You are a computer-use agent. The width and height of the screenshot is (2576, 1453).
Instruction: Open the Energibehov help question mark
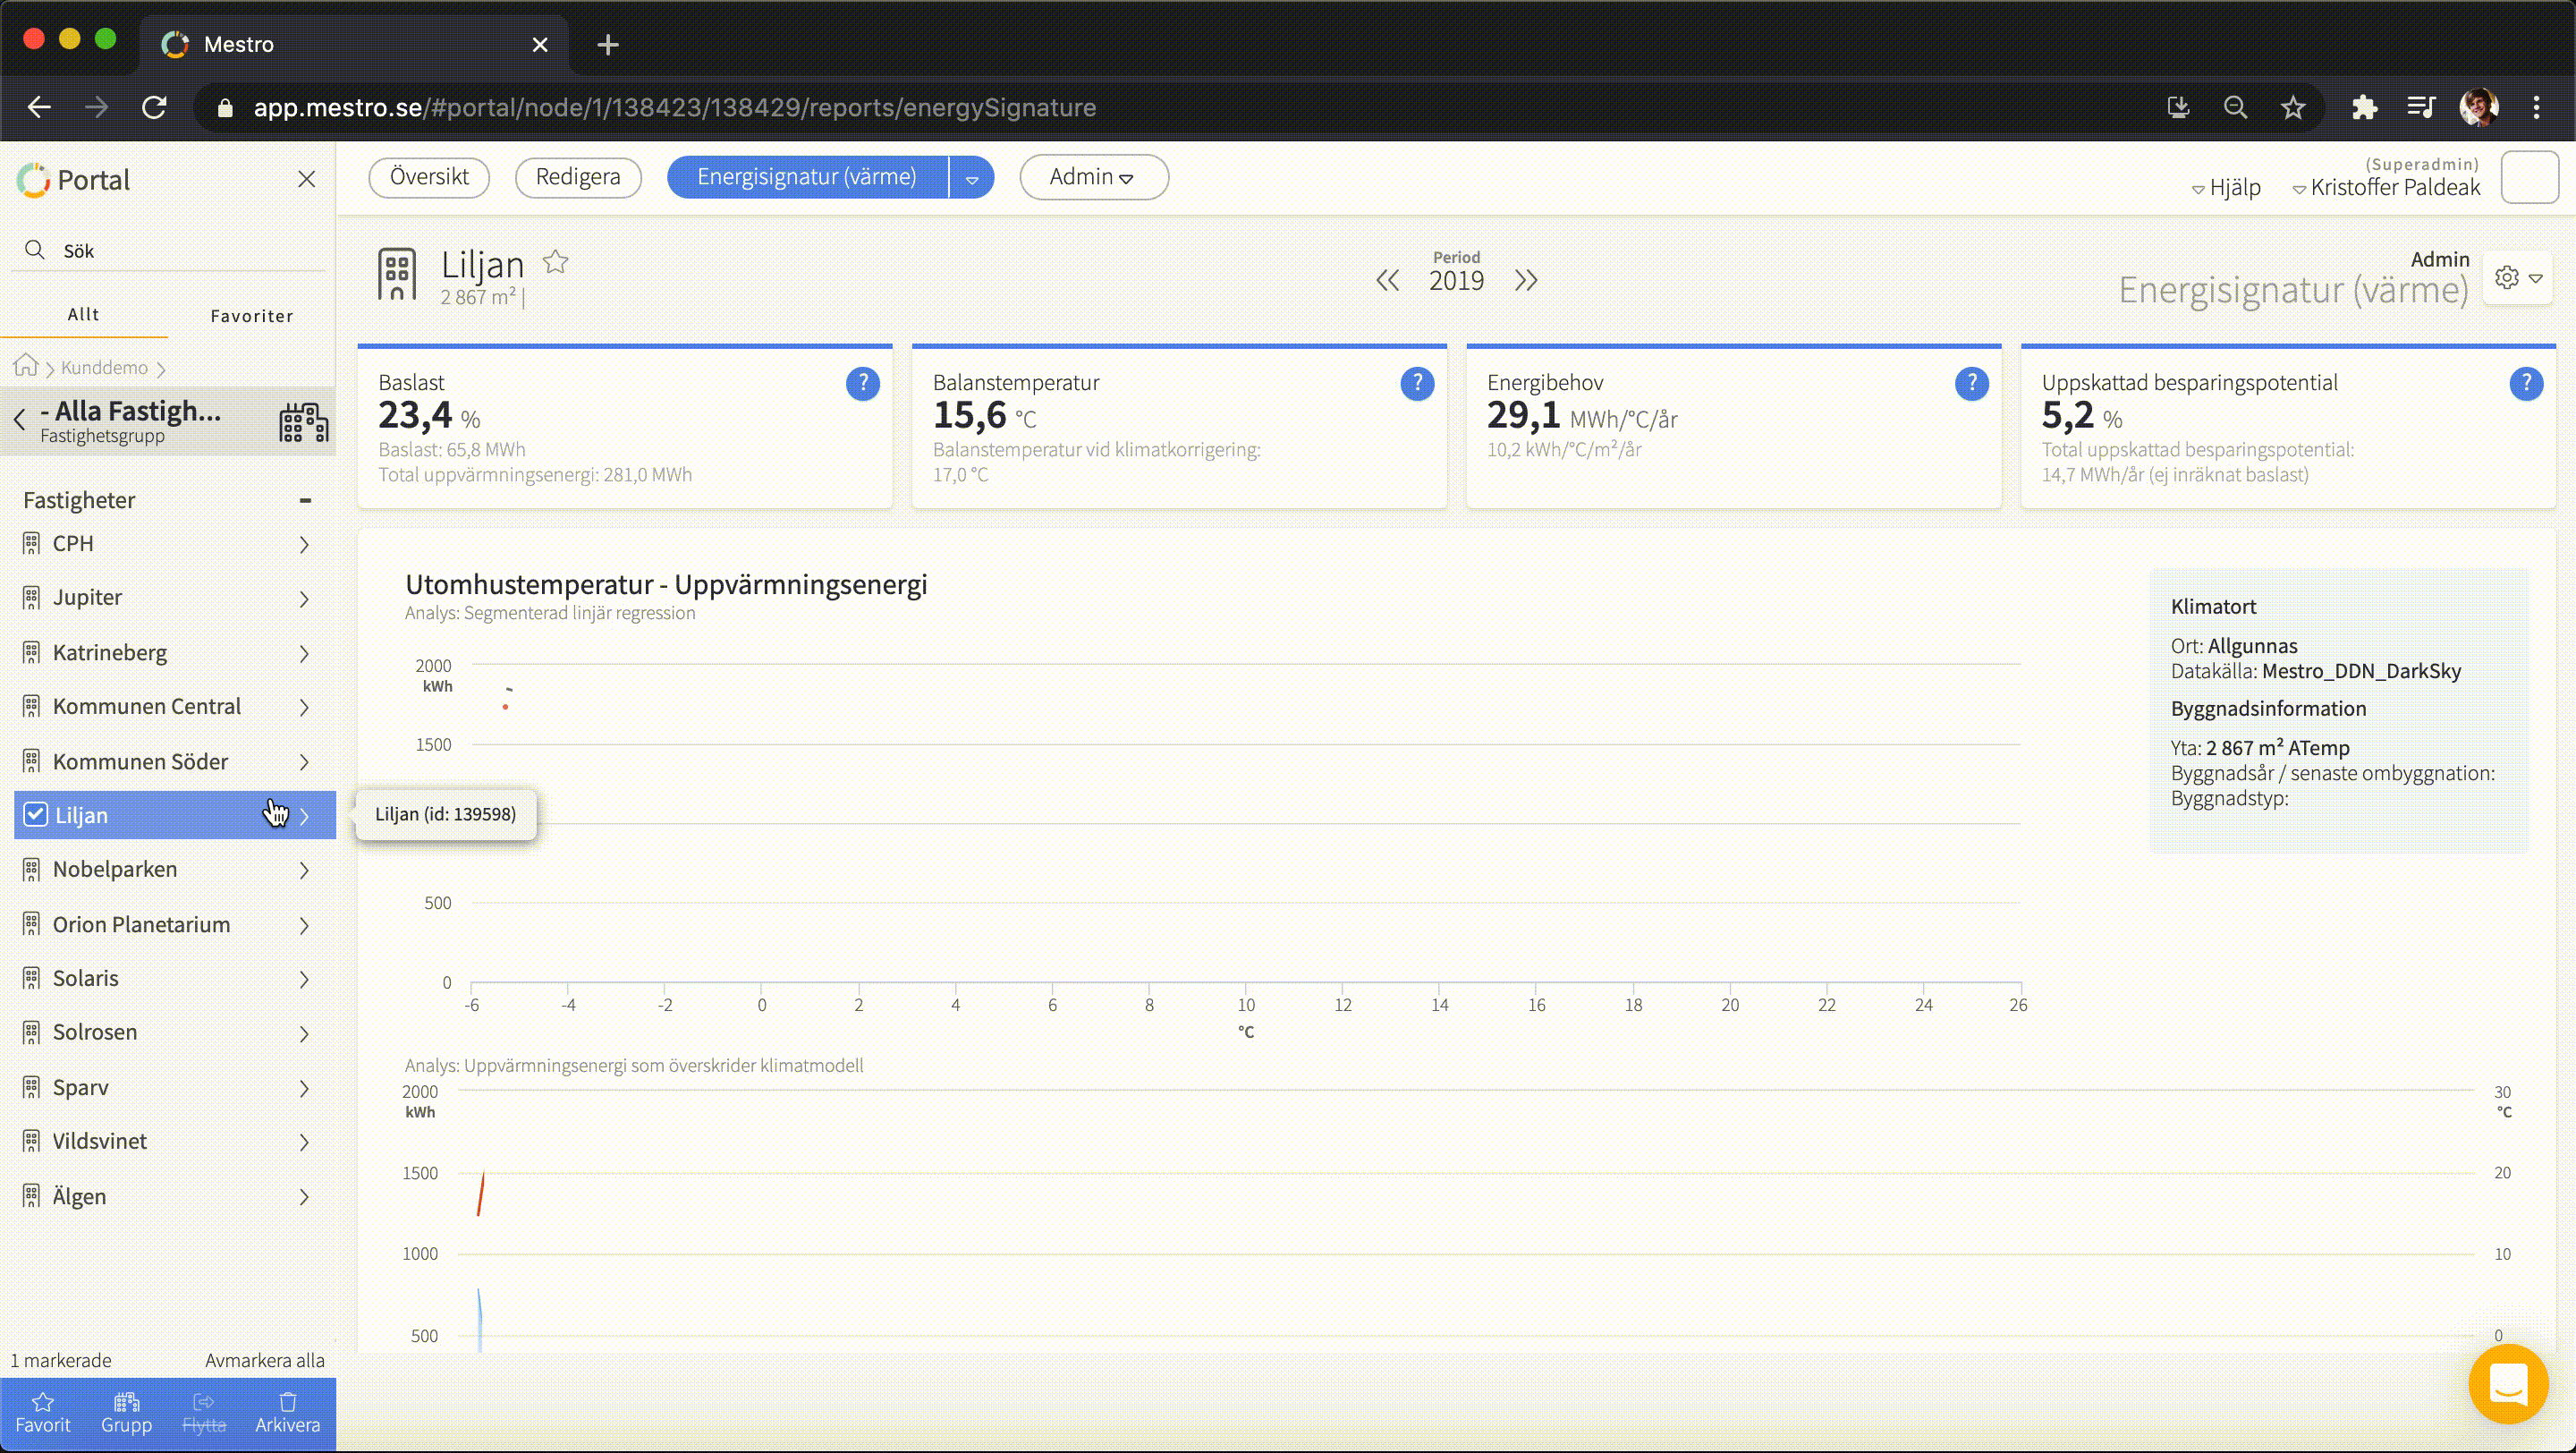1971,383
